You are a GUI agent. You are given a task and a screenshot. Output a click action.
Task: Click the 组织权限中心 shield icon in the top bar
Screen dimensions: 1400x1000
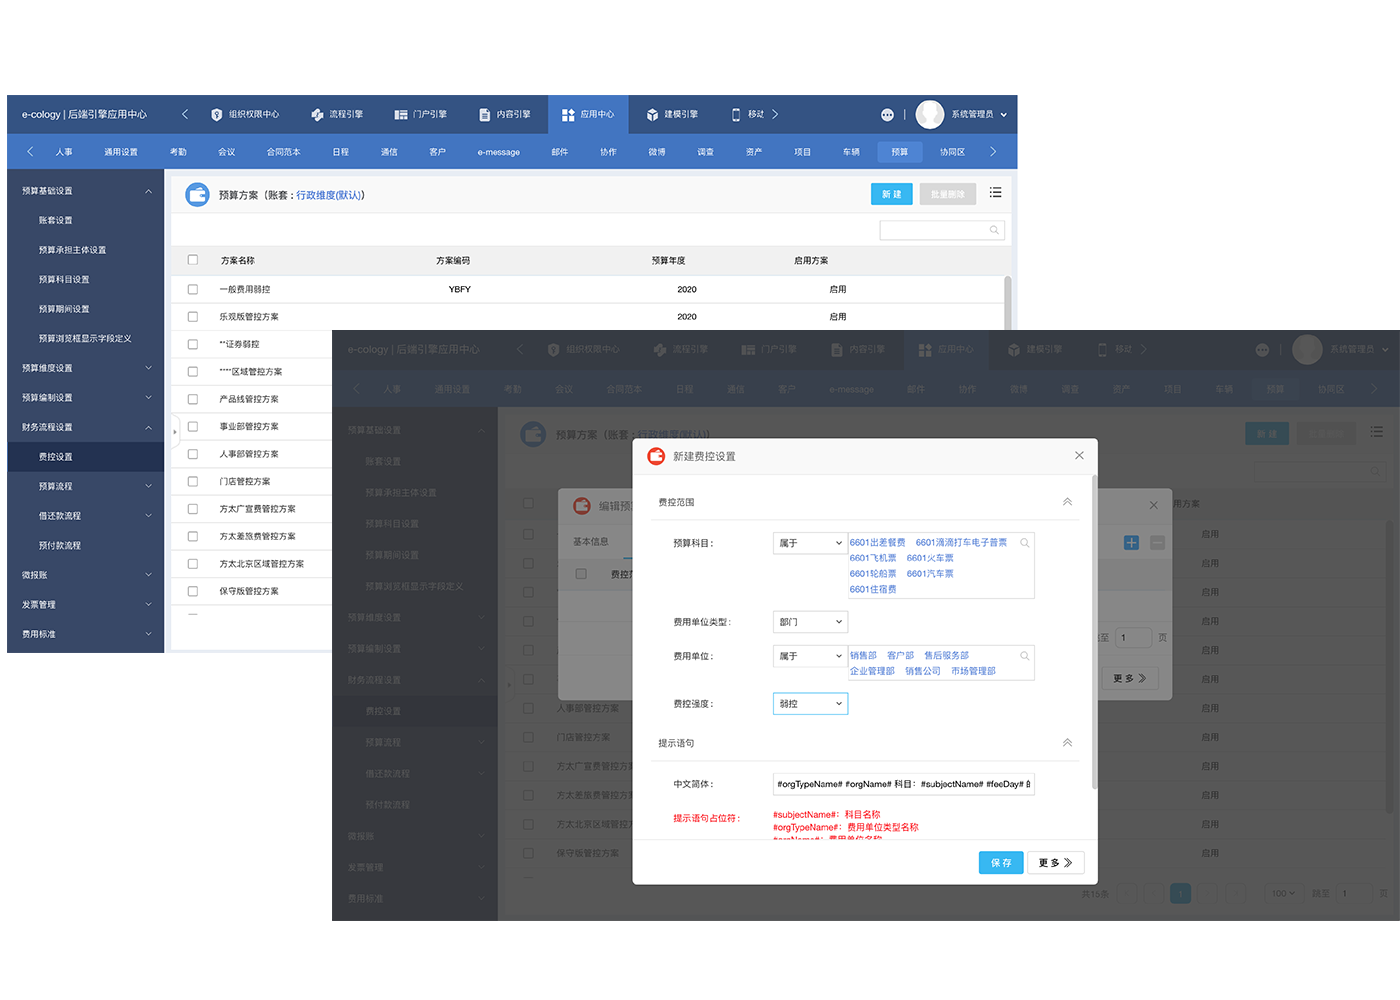pyautogui.click(x=216, y=115)
